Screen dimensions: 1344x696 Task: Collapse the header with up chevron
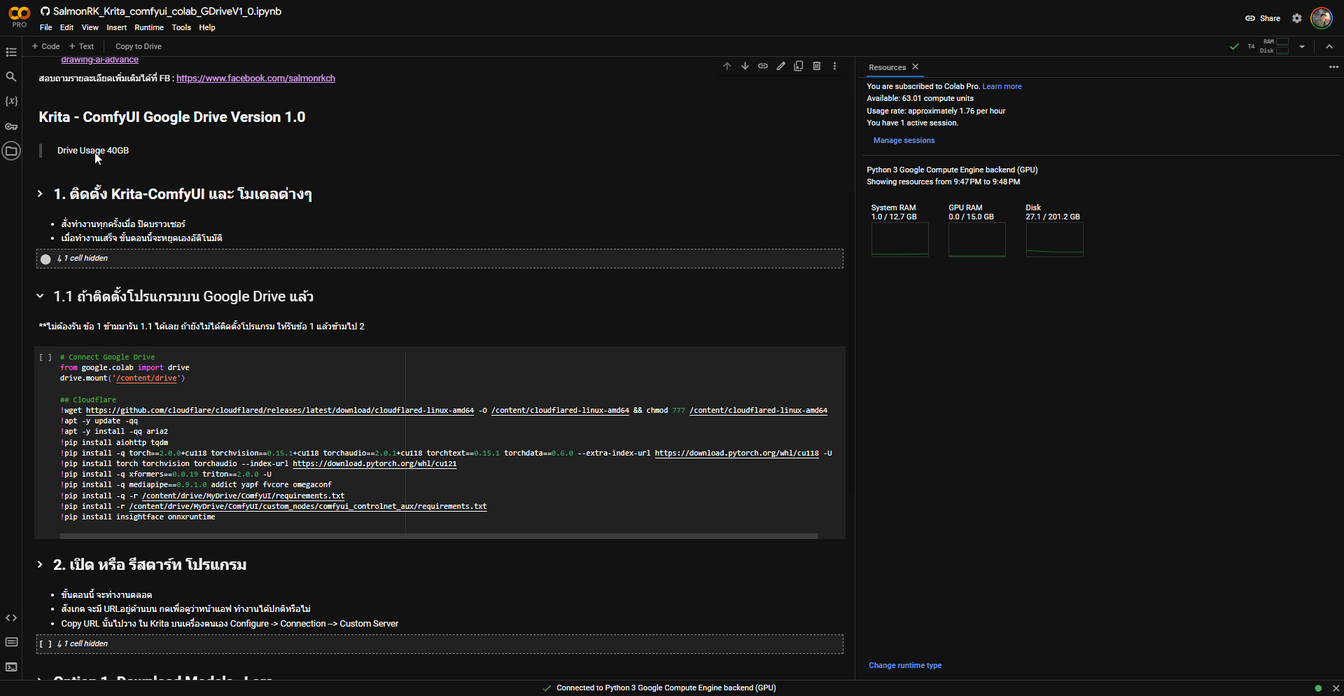(1329, 46)
